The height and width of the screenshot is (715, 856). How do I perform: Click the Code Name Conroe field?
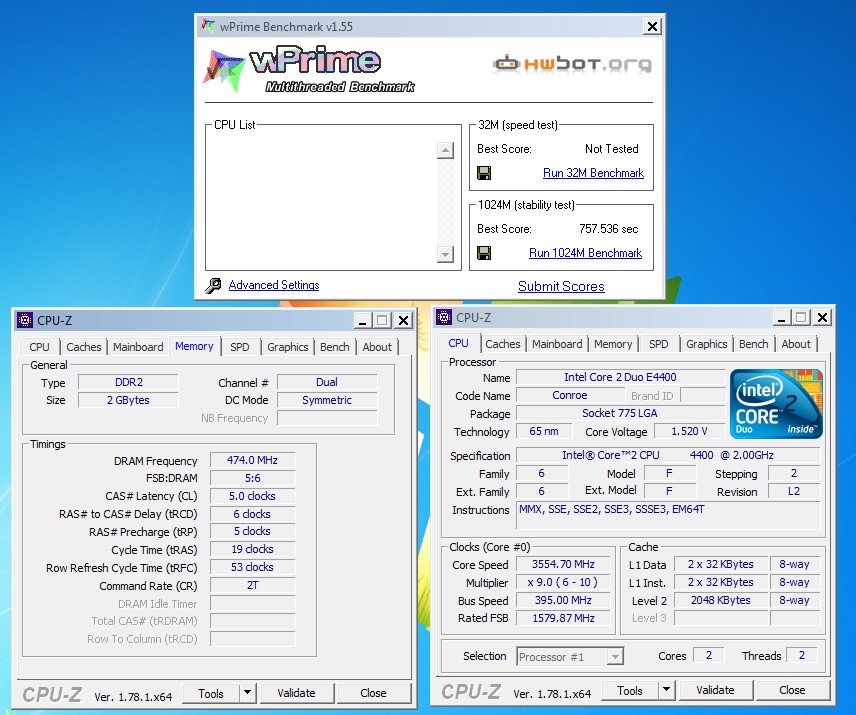[x=569, y=395]
